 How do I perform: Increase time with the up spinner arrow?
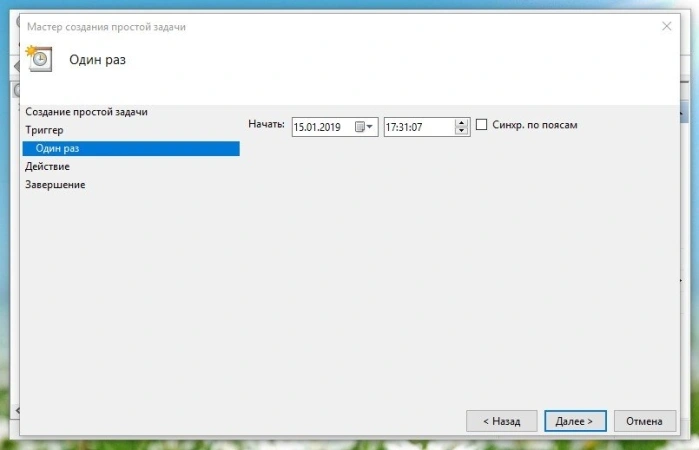[461, 123]
